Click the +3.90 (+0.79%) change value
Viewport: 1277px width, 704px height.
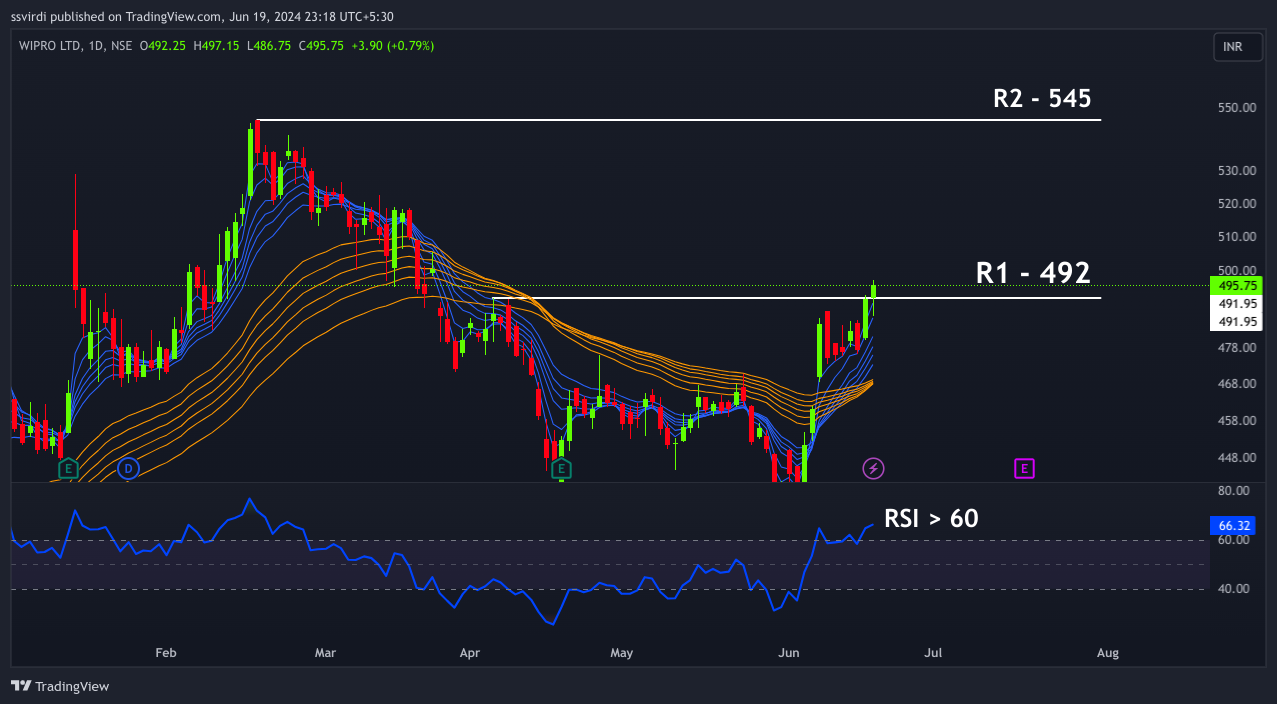pyautogui.click(x=392, y=46)
